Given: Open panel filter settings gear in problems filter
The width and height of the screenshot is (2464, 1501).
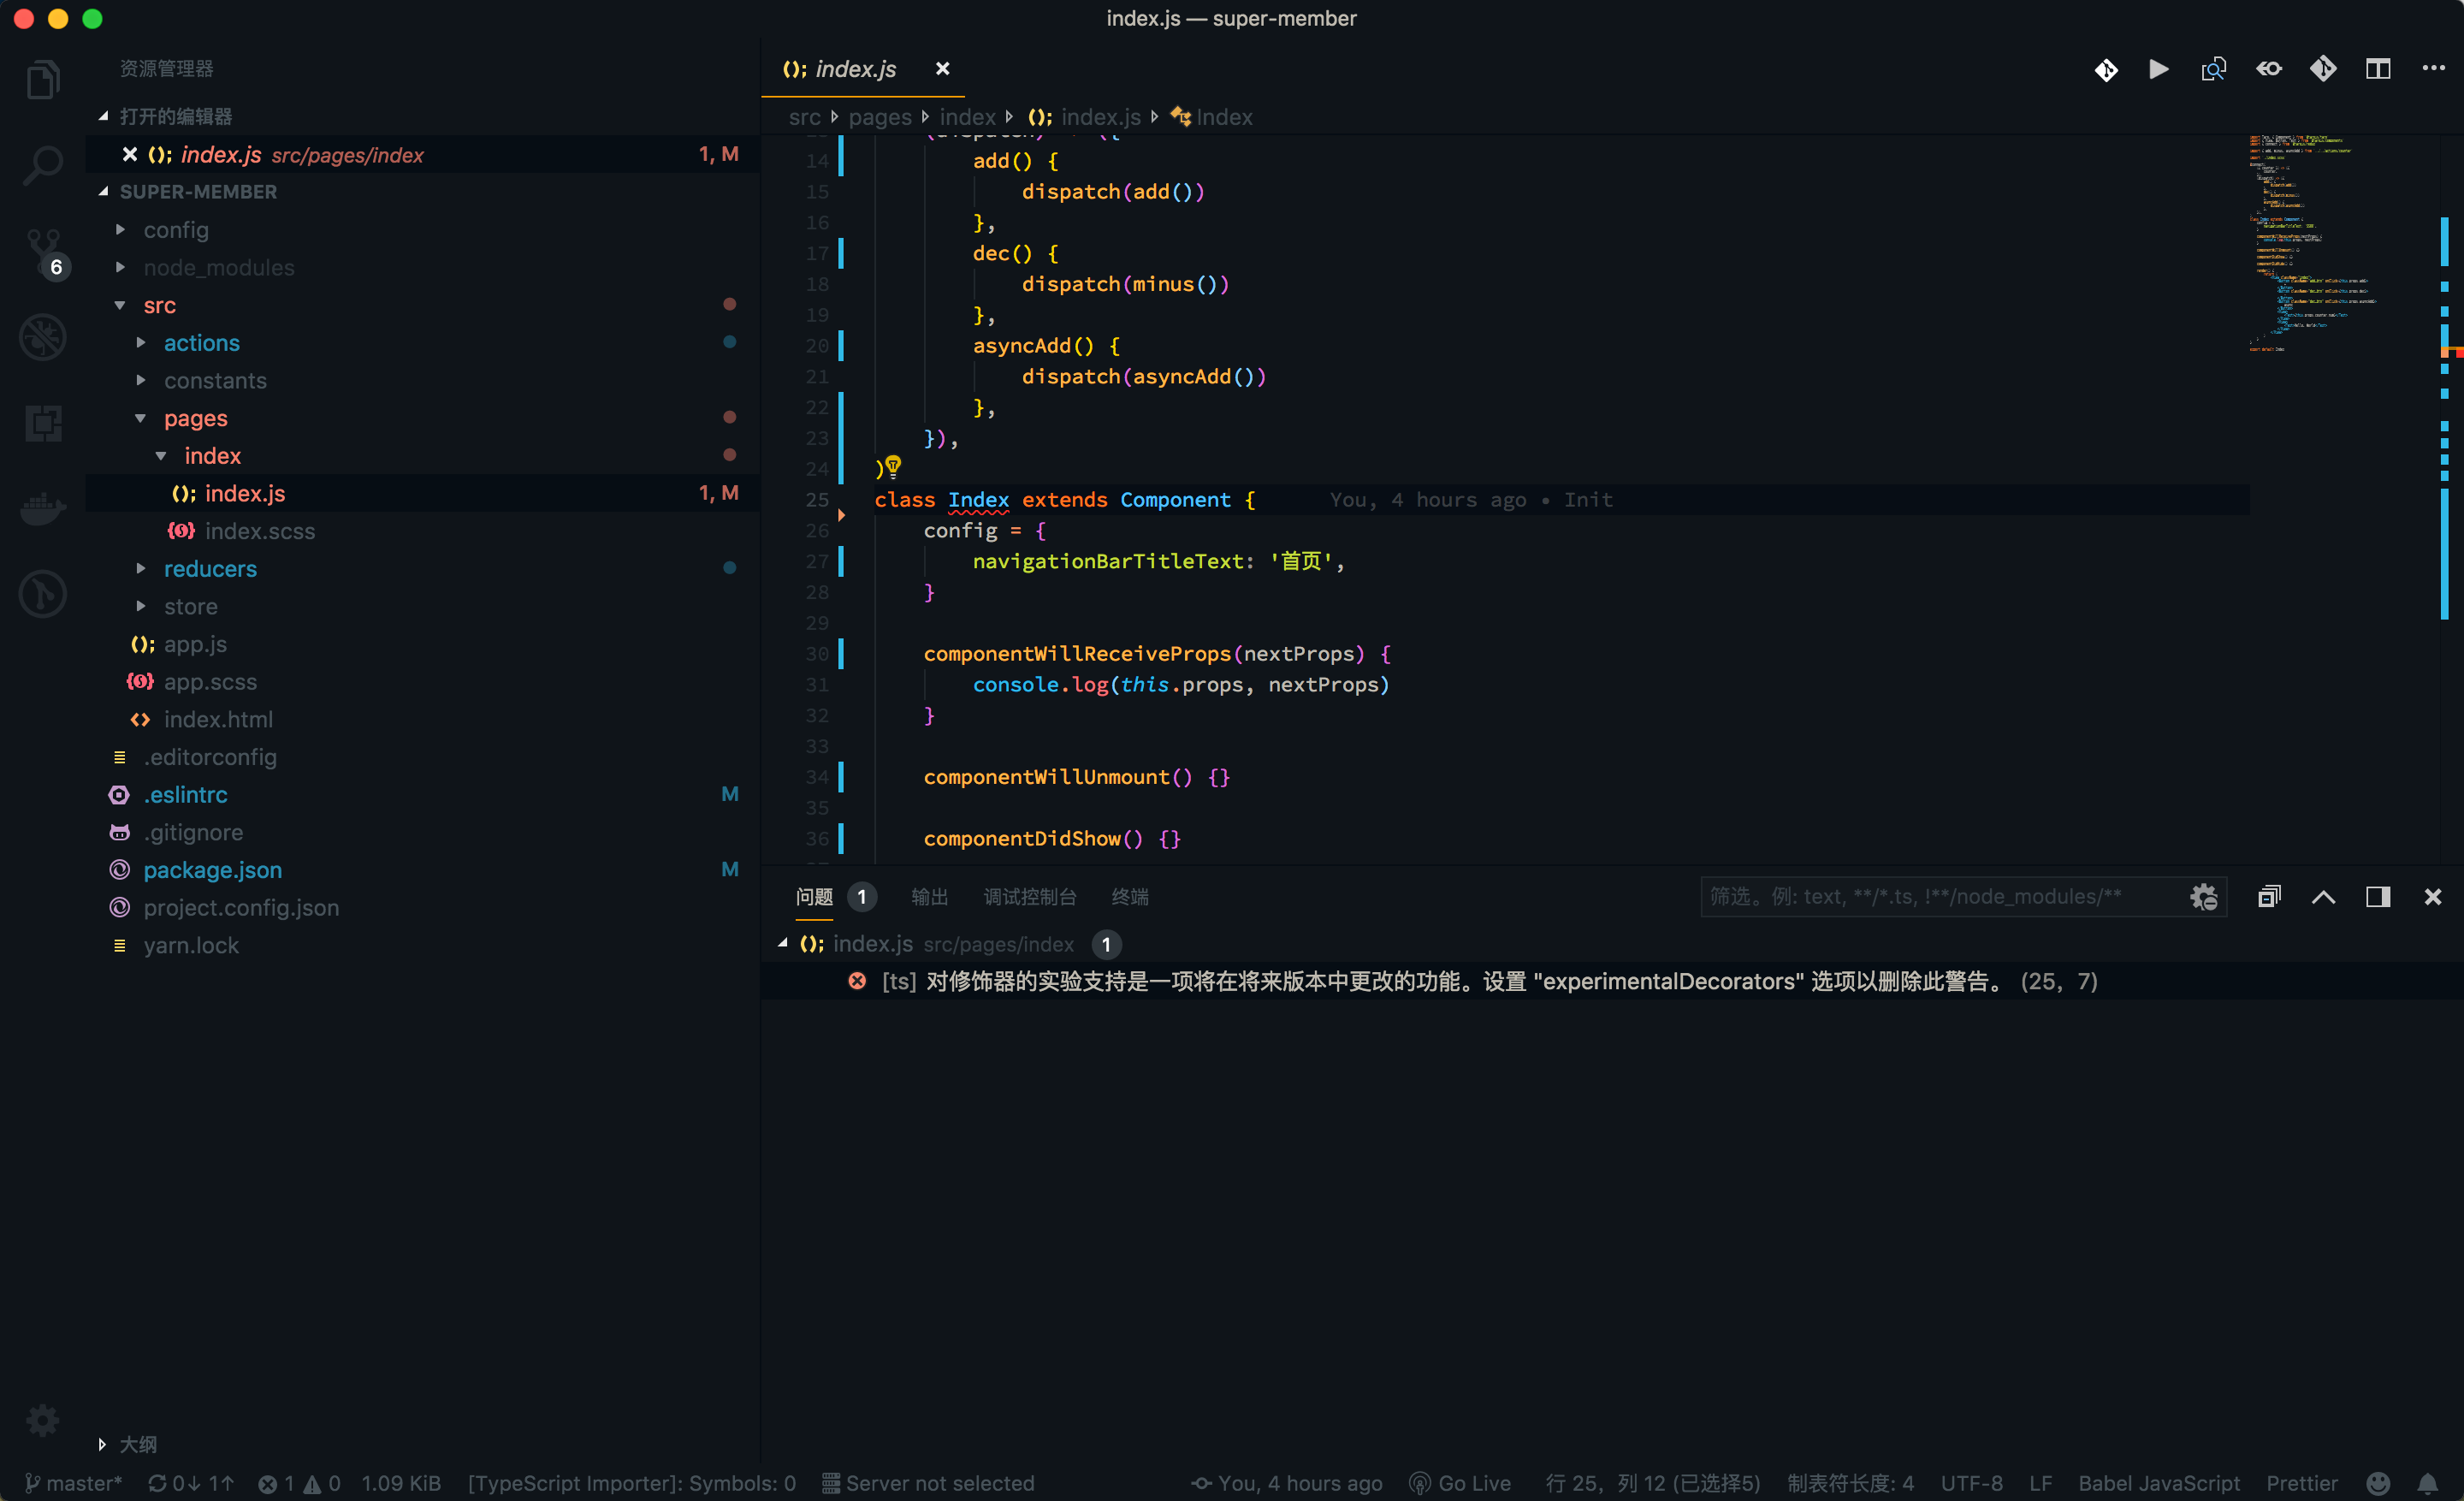Looking at the screenshot, I should (x=2204, y=897).
